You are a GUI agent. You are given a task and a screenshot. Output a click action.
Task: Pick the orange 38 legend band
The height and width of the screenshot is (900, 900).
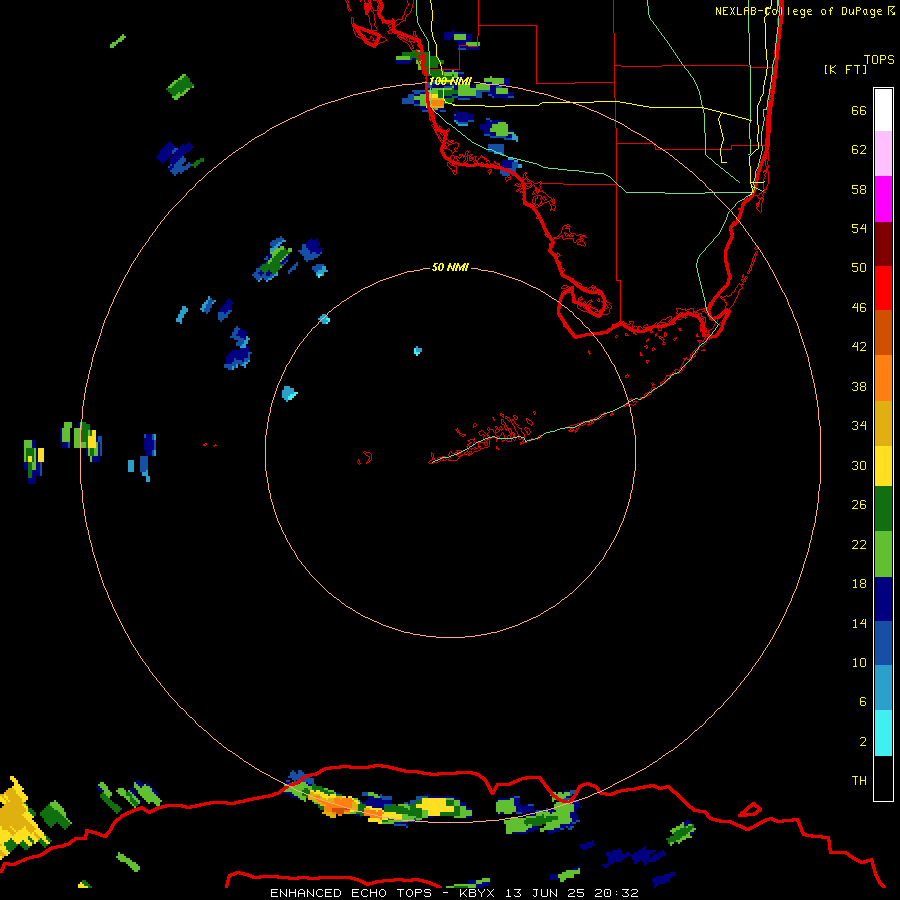[x=883, y=378]
